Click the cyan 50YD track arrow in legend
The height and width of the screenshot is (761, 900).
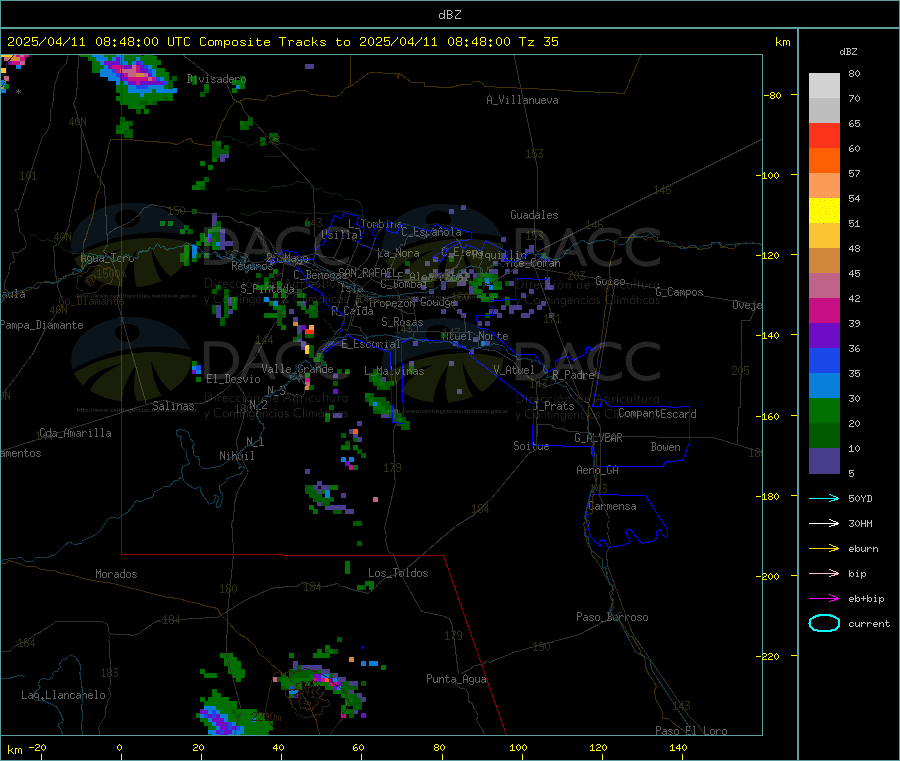824,498
